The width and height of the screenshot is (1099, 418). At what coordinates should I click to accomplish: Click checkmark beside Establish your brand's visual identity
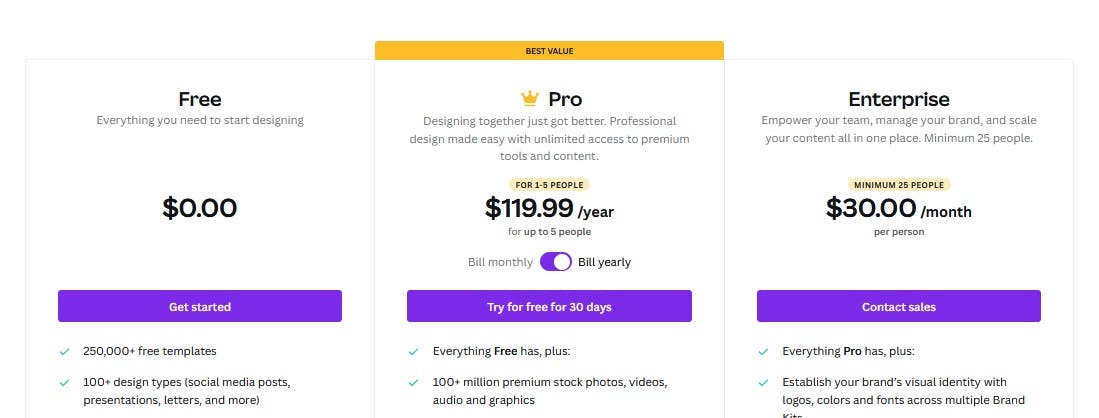pyautogui.click(x=763, y=383)
